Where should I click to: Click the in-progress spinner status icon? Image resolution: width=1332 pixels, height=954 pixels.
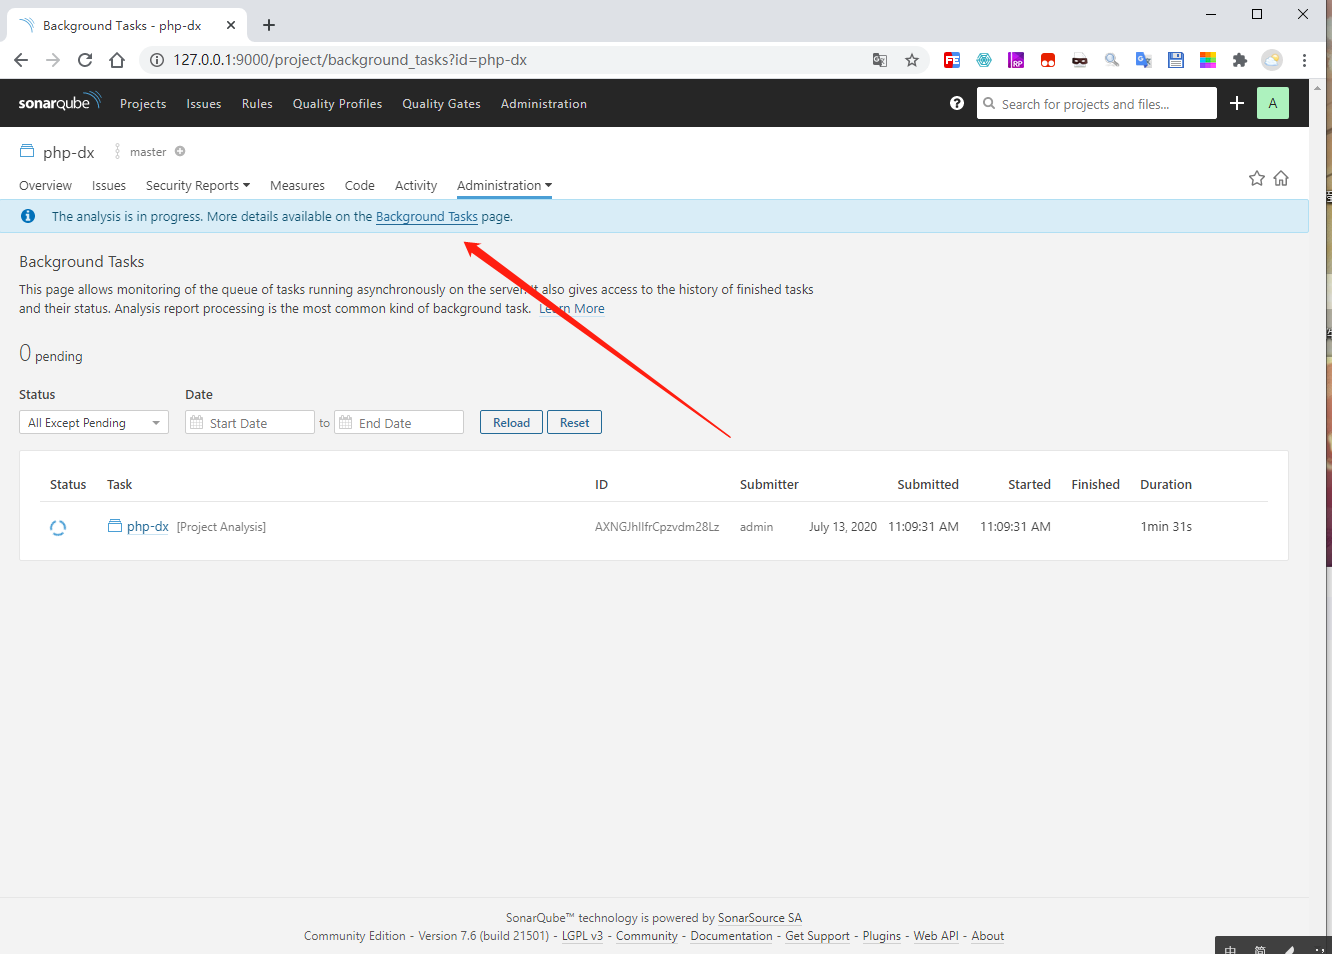[x=58, y=527]
